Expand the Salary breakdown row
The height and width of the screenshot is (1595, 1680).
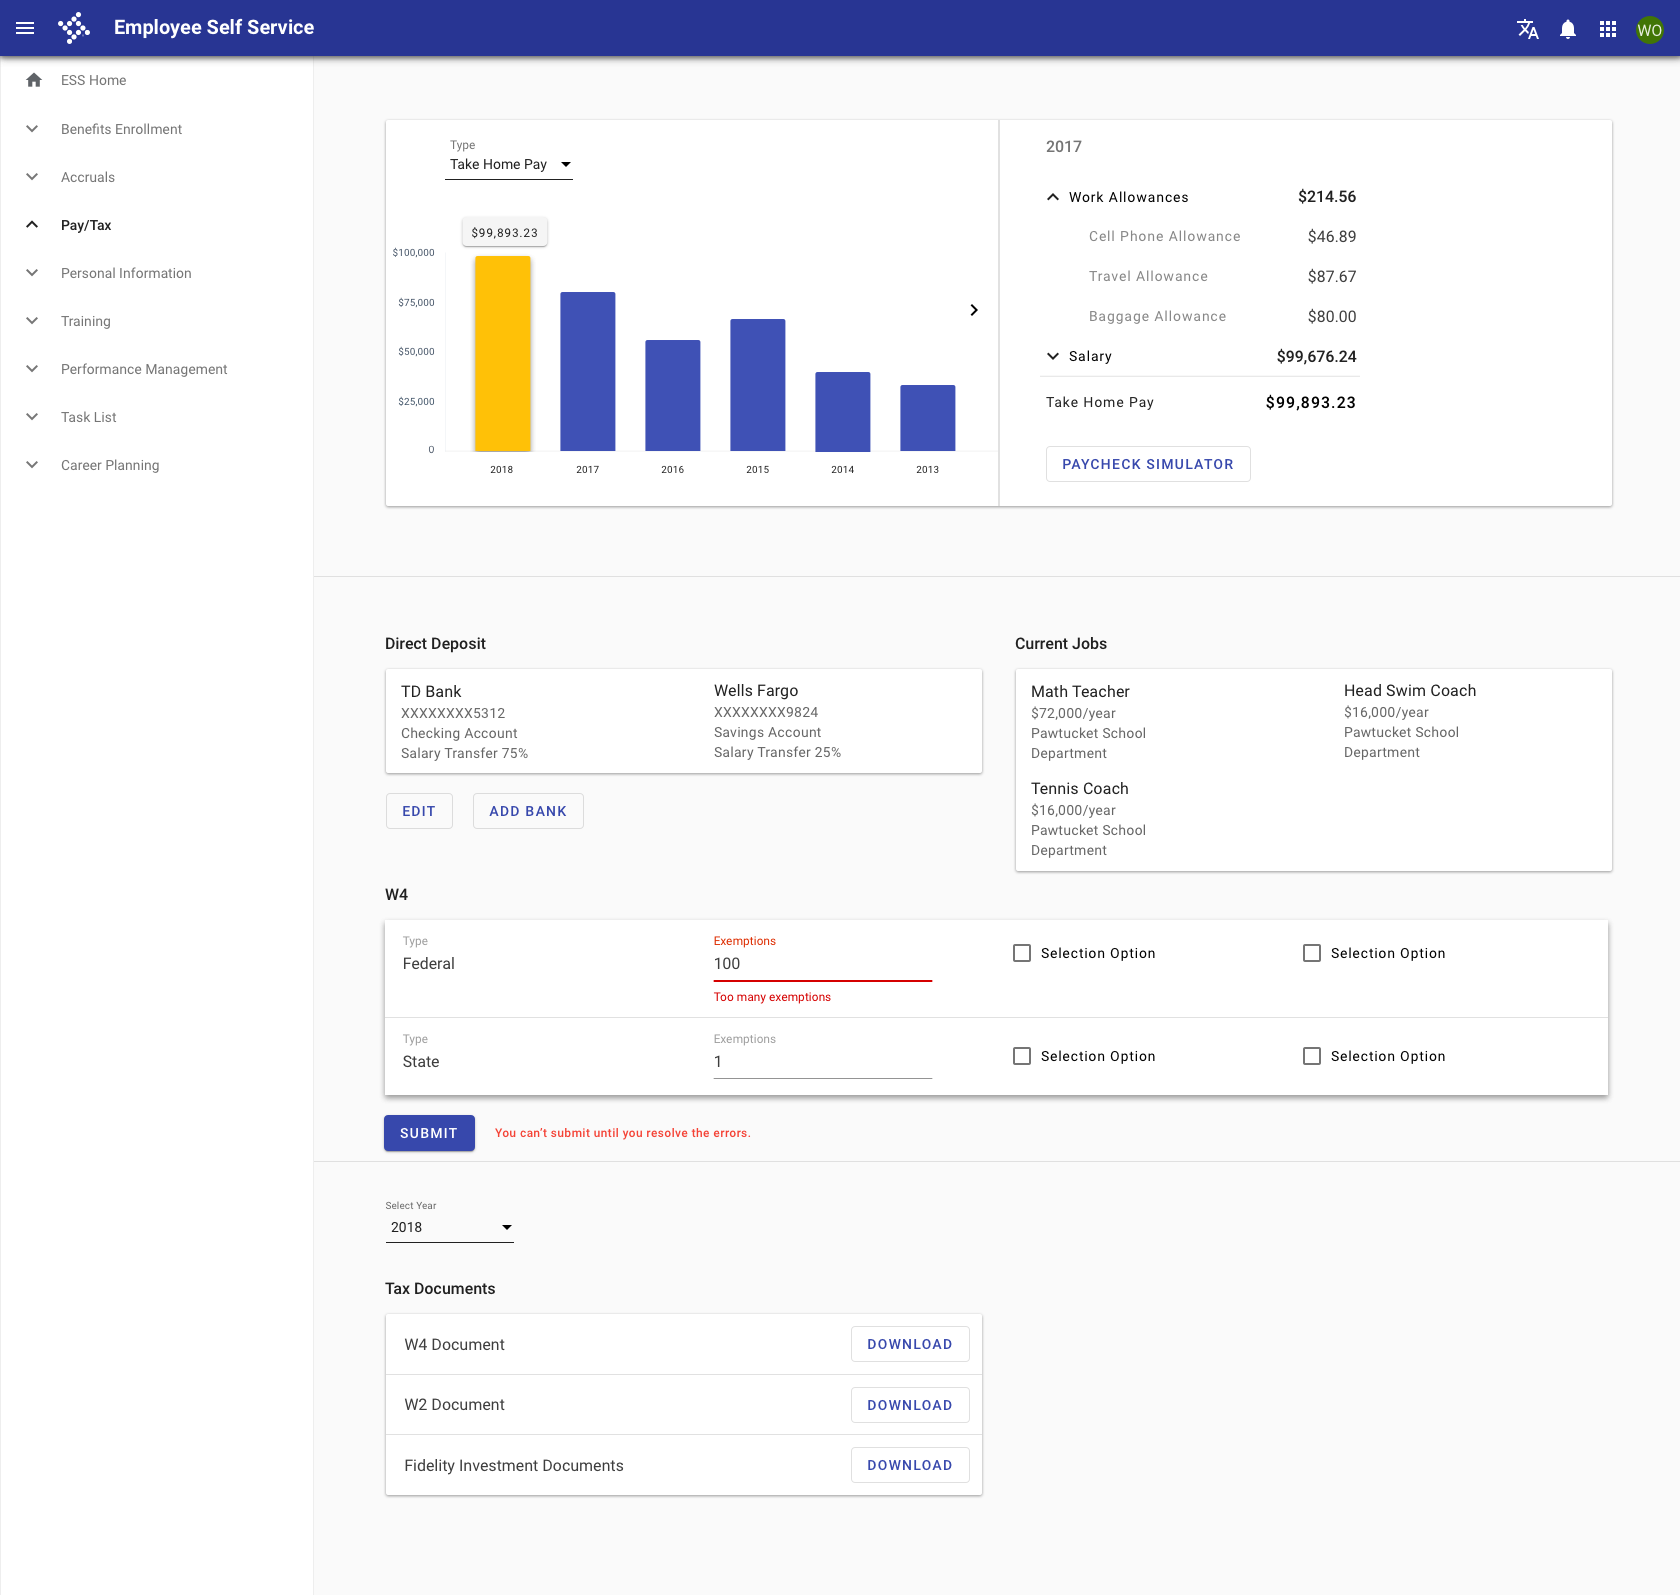pyautogui.click(x=1053, y=356)
